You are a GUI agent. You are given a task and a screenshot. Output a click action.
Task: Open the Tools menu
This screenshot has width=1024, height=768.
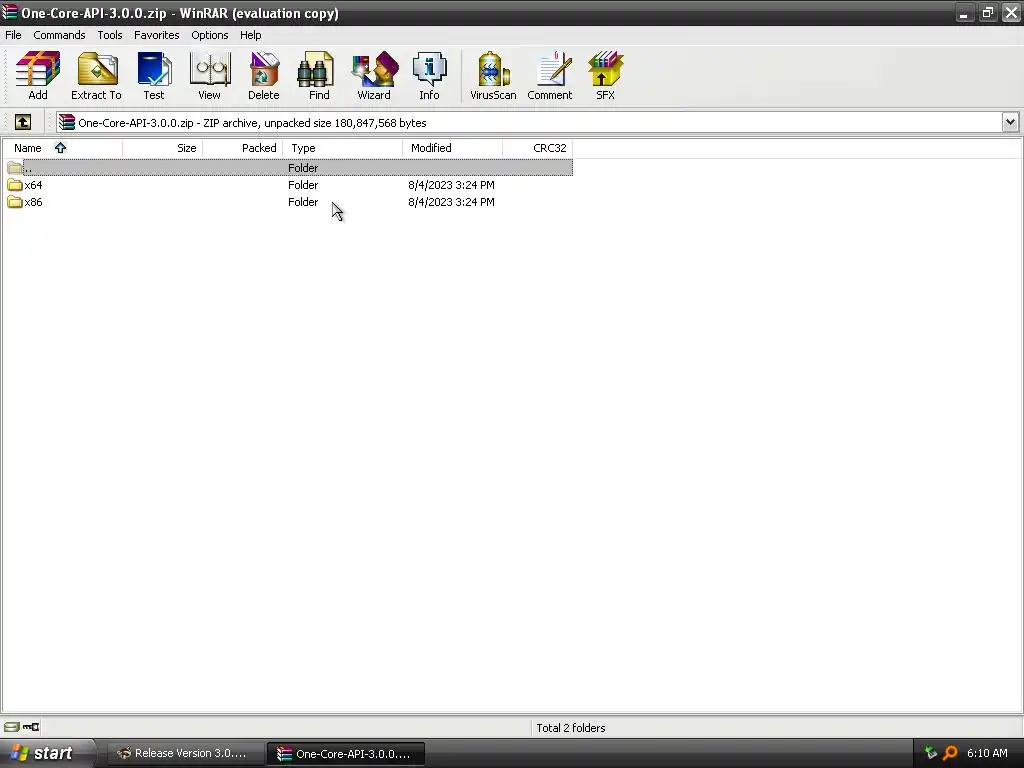pos(110,35)
